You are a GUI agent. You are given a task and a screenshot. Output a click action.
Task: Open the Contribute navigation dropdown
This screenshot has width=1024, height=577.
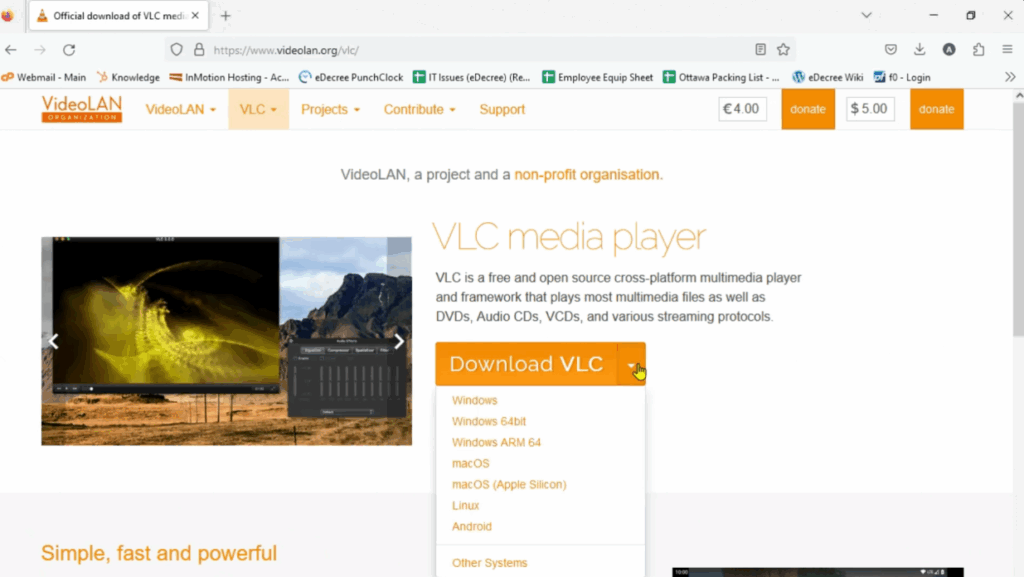pyautogui.click(x=419, y=109)
